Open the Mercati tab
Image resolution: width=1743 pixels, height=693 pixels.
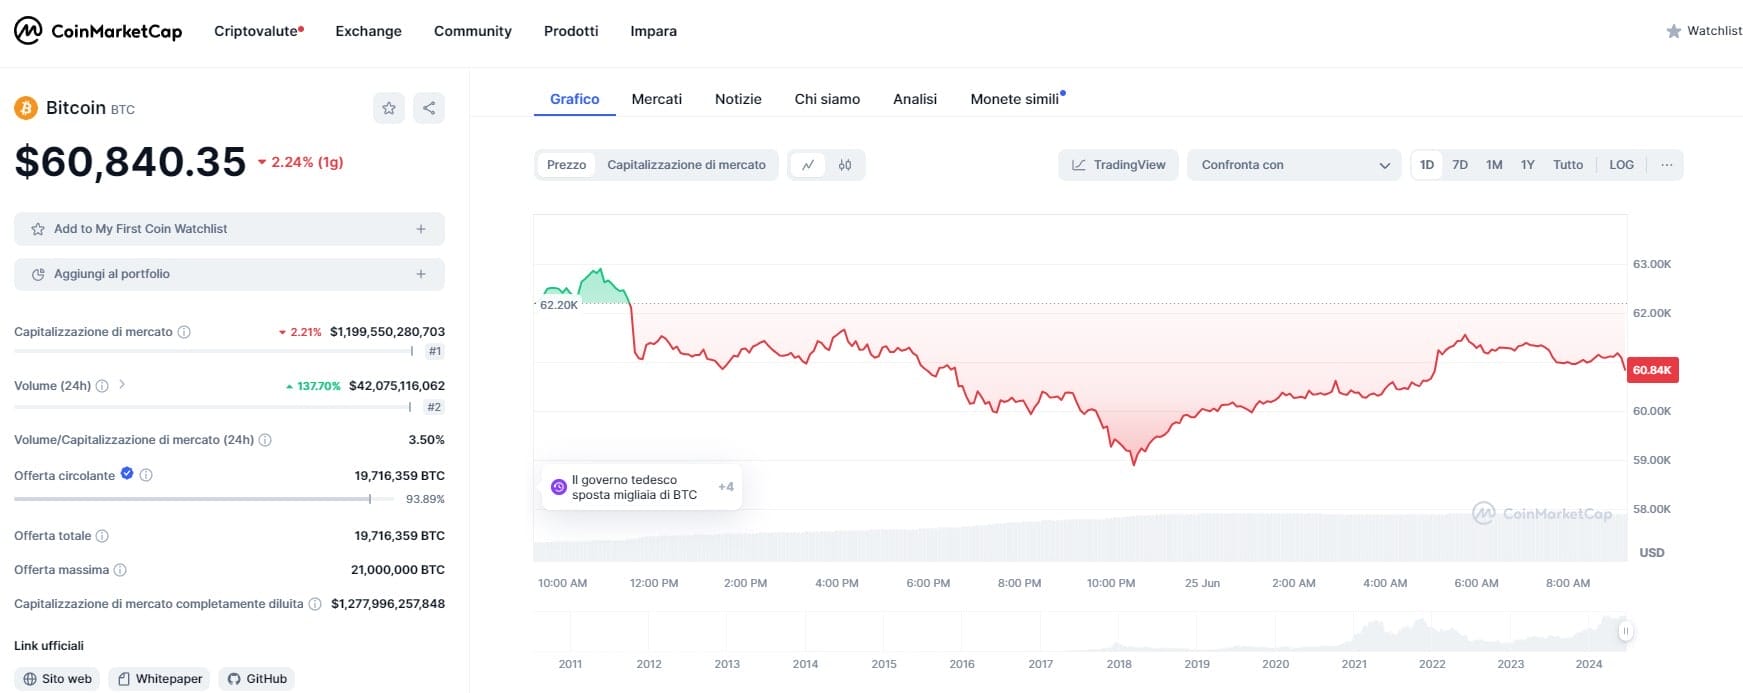[x=656, y=99]
